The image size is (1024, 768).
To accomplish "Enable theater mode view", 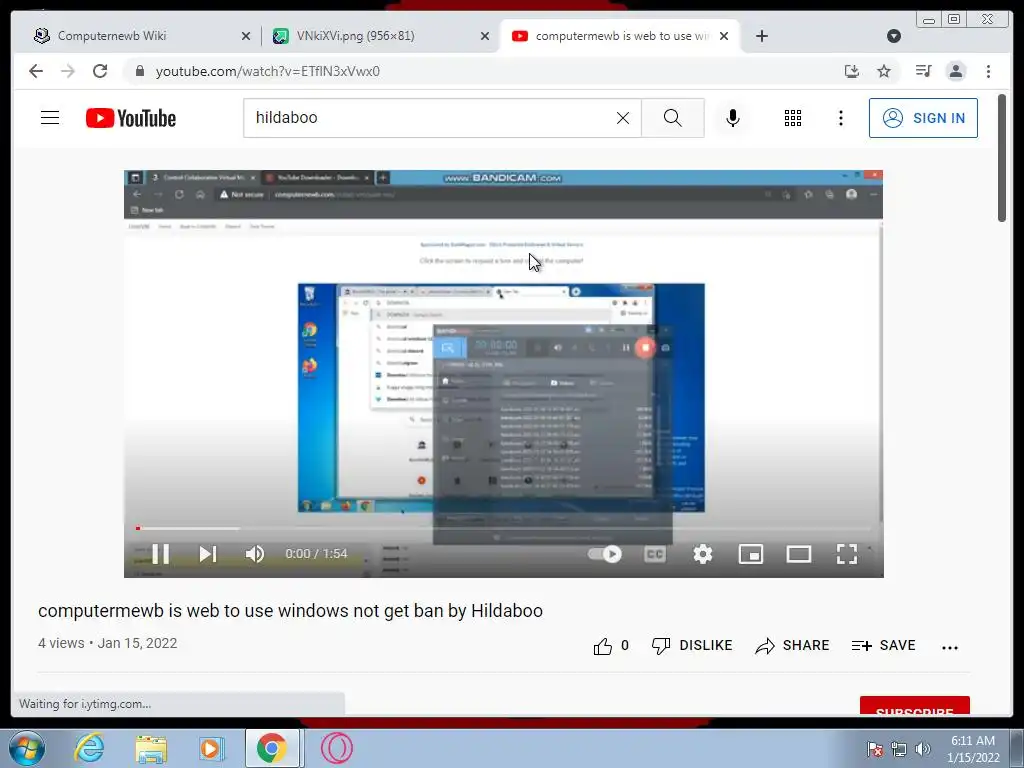I will (x=799, y=554).
